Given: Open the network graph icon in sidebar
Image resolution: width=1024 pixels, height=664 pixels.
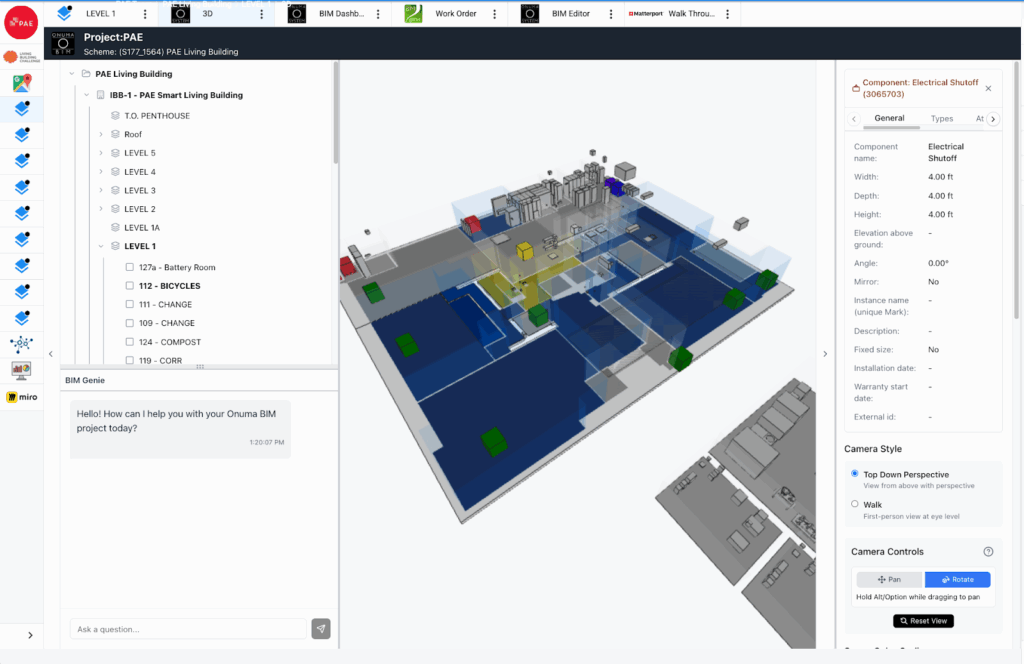Looking at the screenshot, I should pyautogui.click(x=21, y=344).
